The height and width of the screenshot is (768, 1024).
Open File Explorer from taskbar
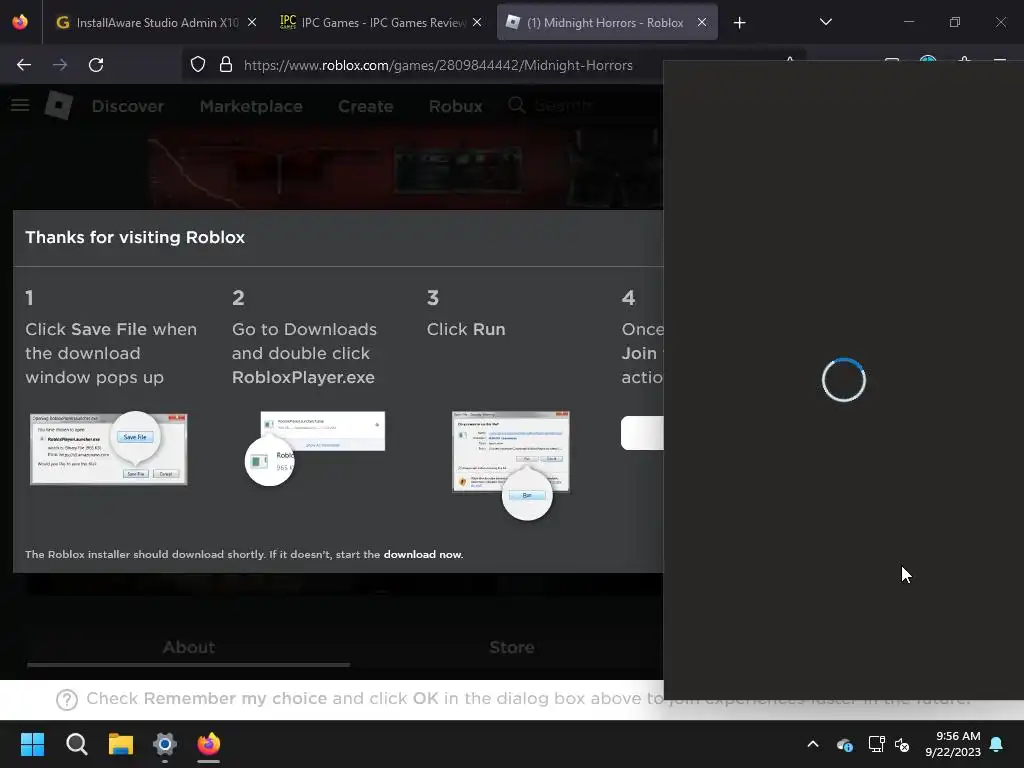(x=121, y=744)
